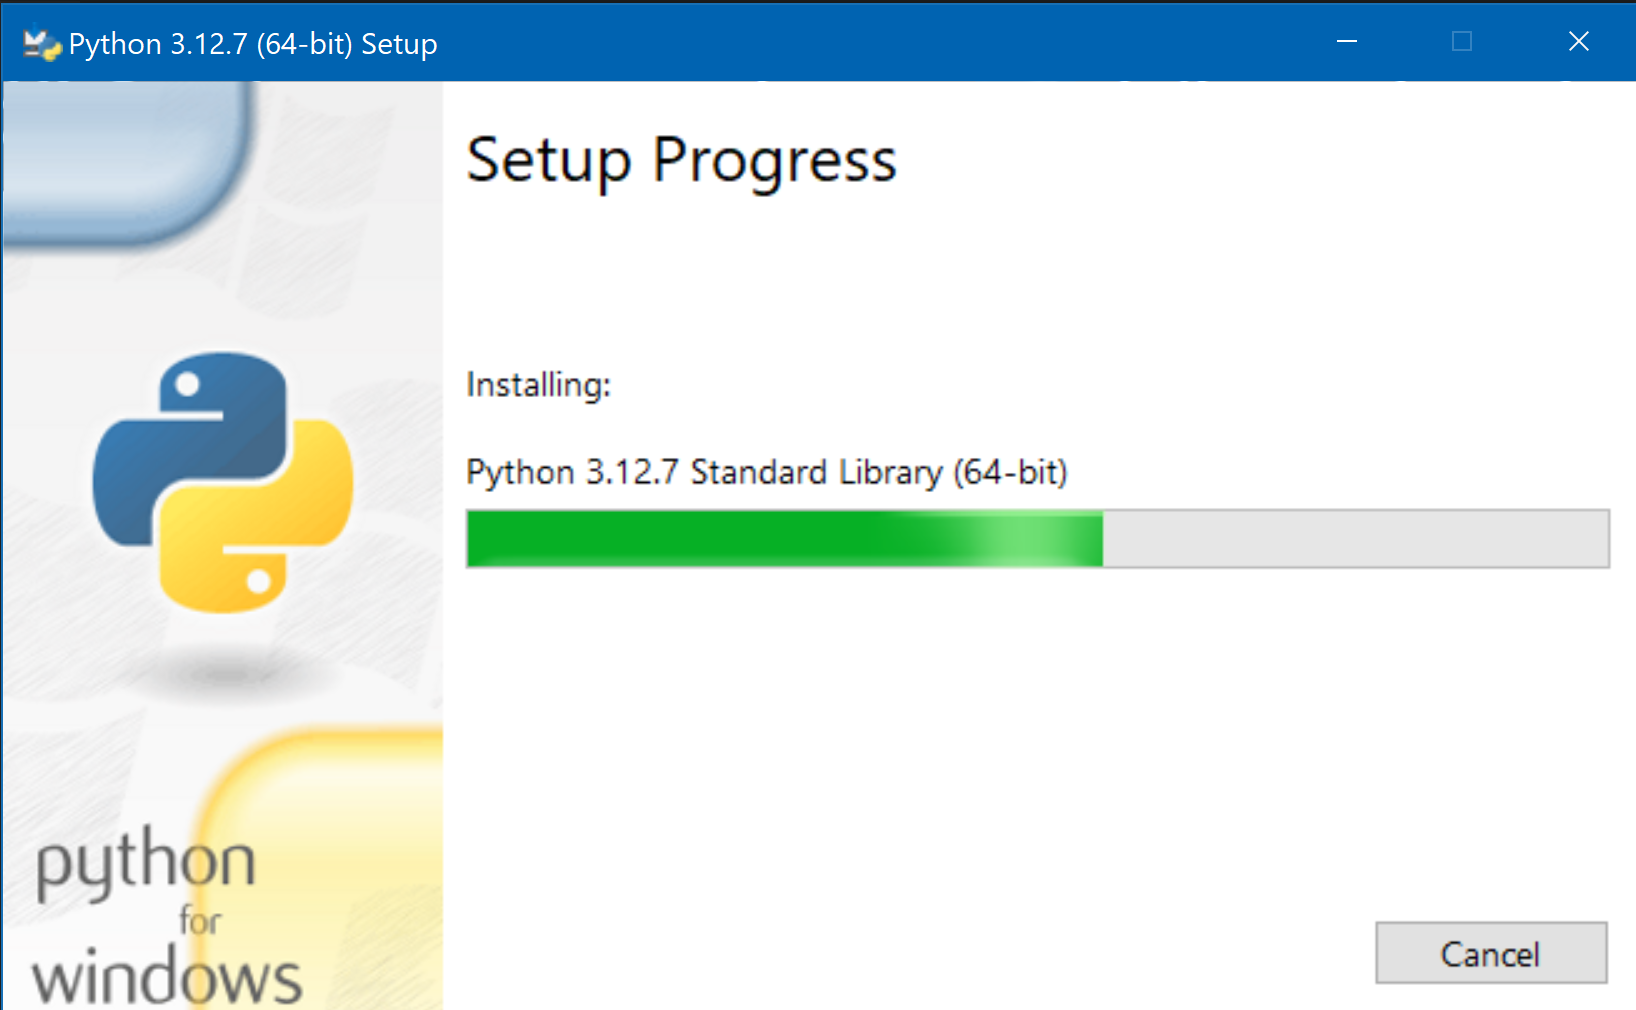The image size is (1636, 1010).
Task: Click the disabled maximize button
Action: coord(1462,42)
